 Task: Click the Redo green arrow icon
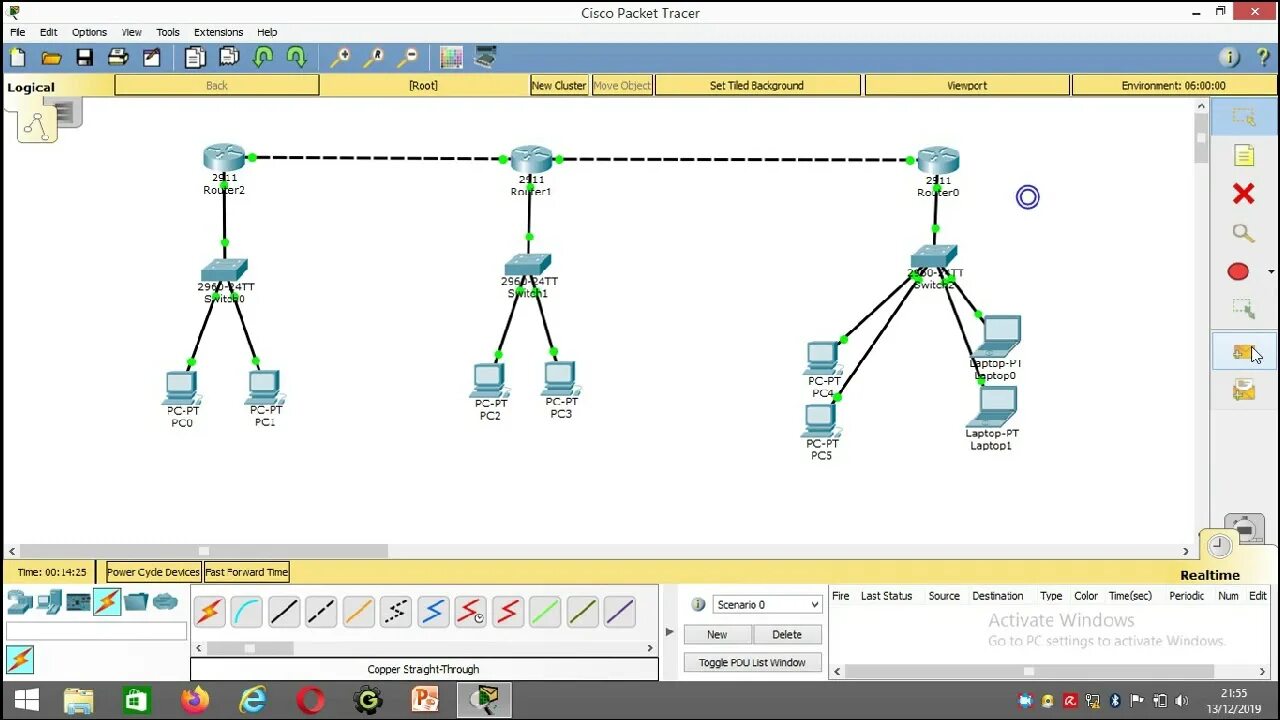(297, 57)
